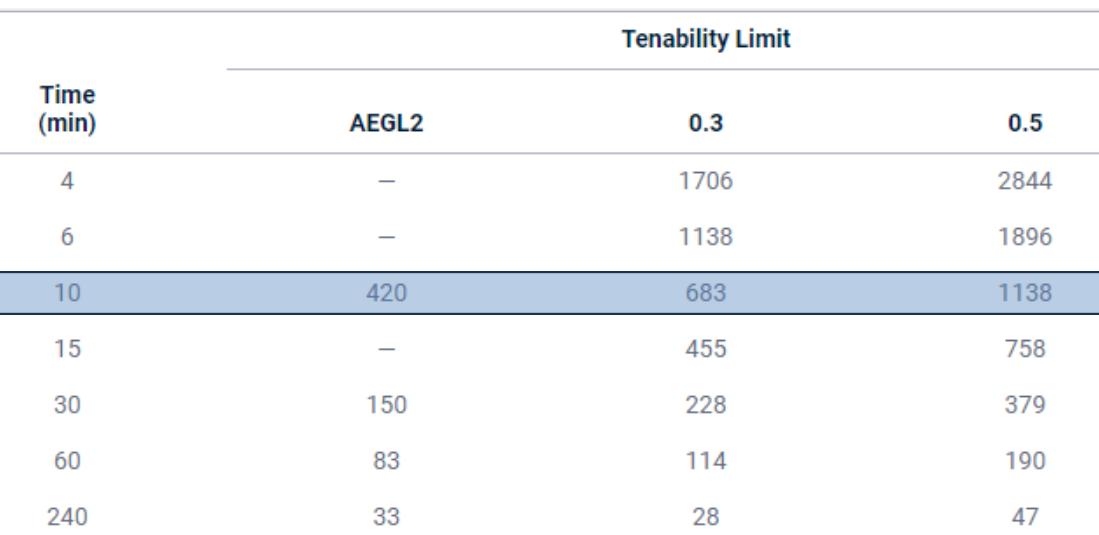
Task: Click the 47 value cell
Action: (1025, 517)
